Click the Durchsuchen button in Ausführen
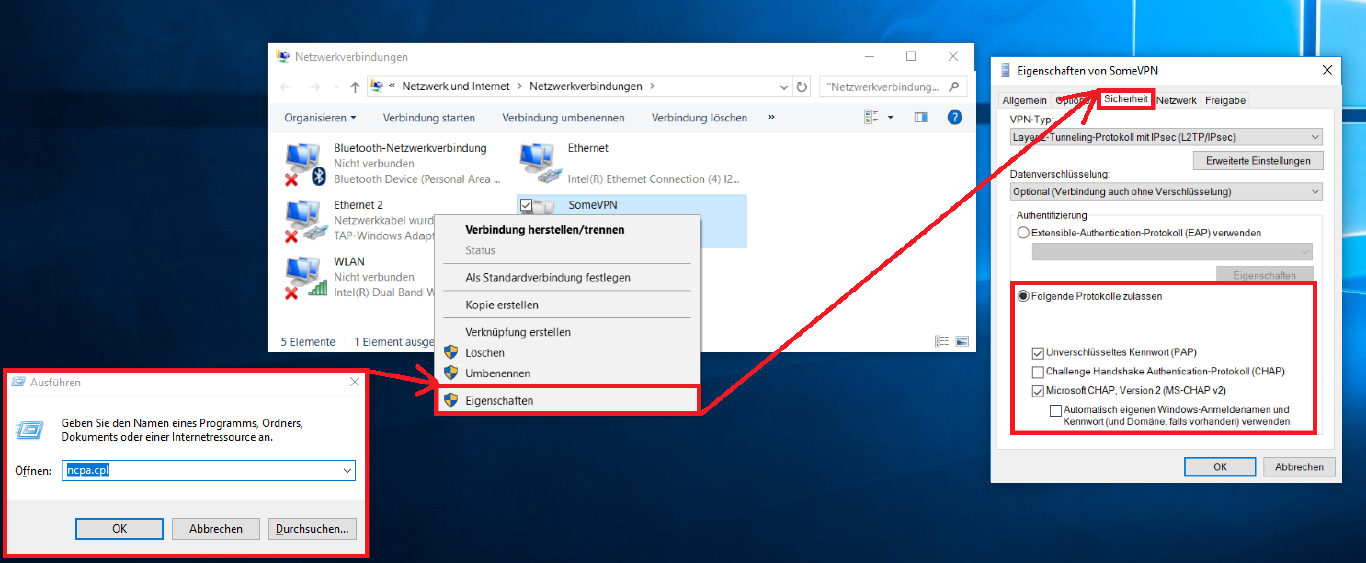The height and width of the screenshot is (563, 1366). [312, 528]
